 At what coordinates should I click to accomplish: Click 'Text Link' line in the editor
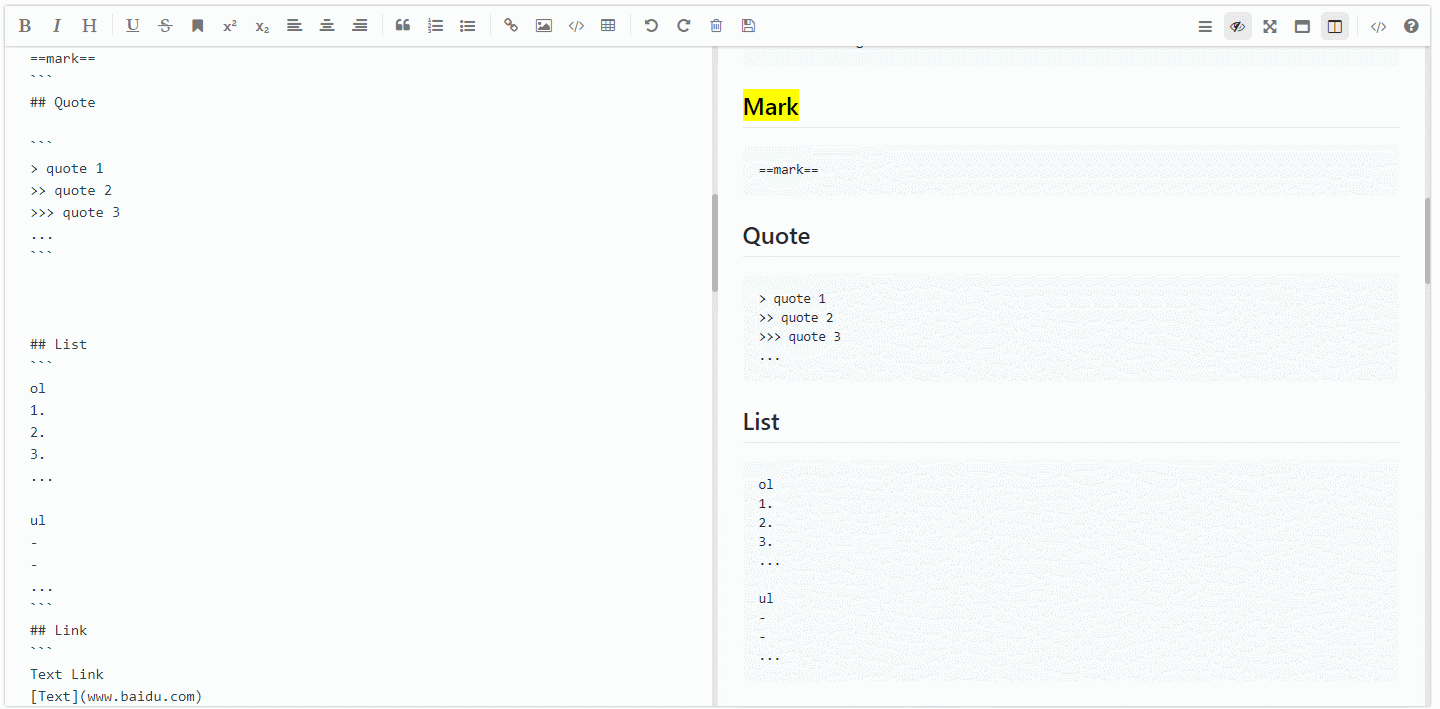pos(67,674)
